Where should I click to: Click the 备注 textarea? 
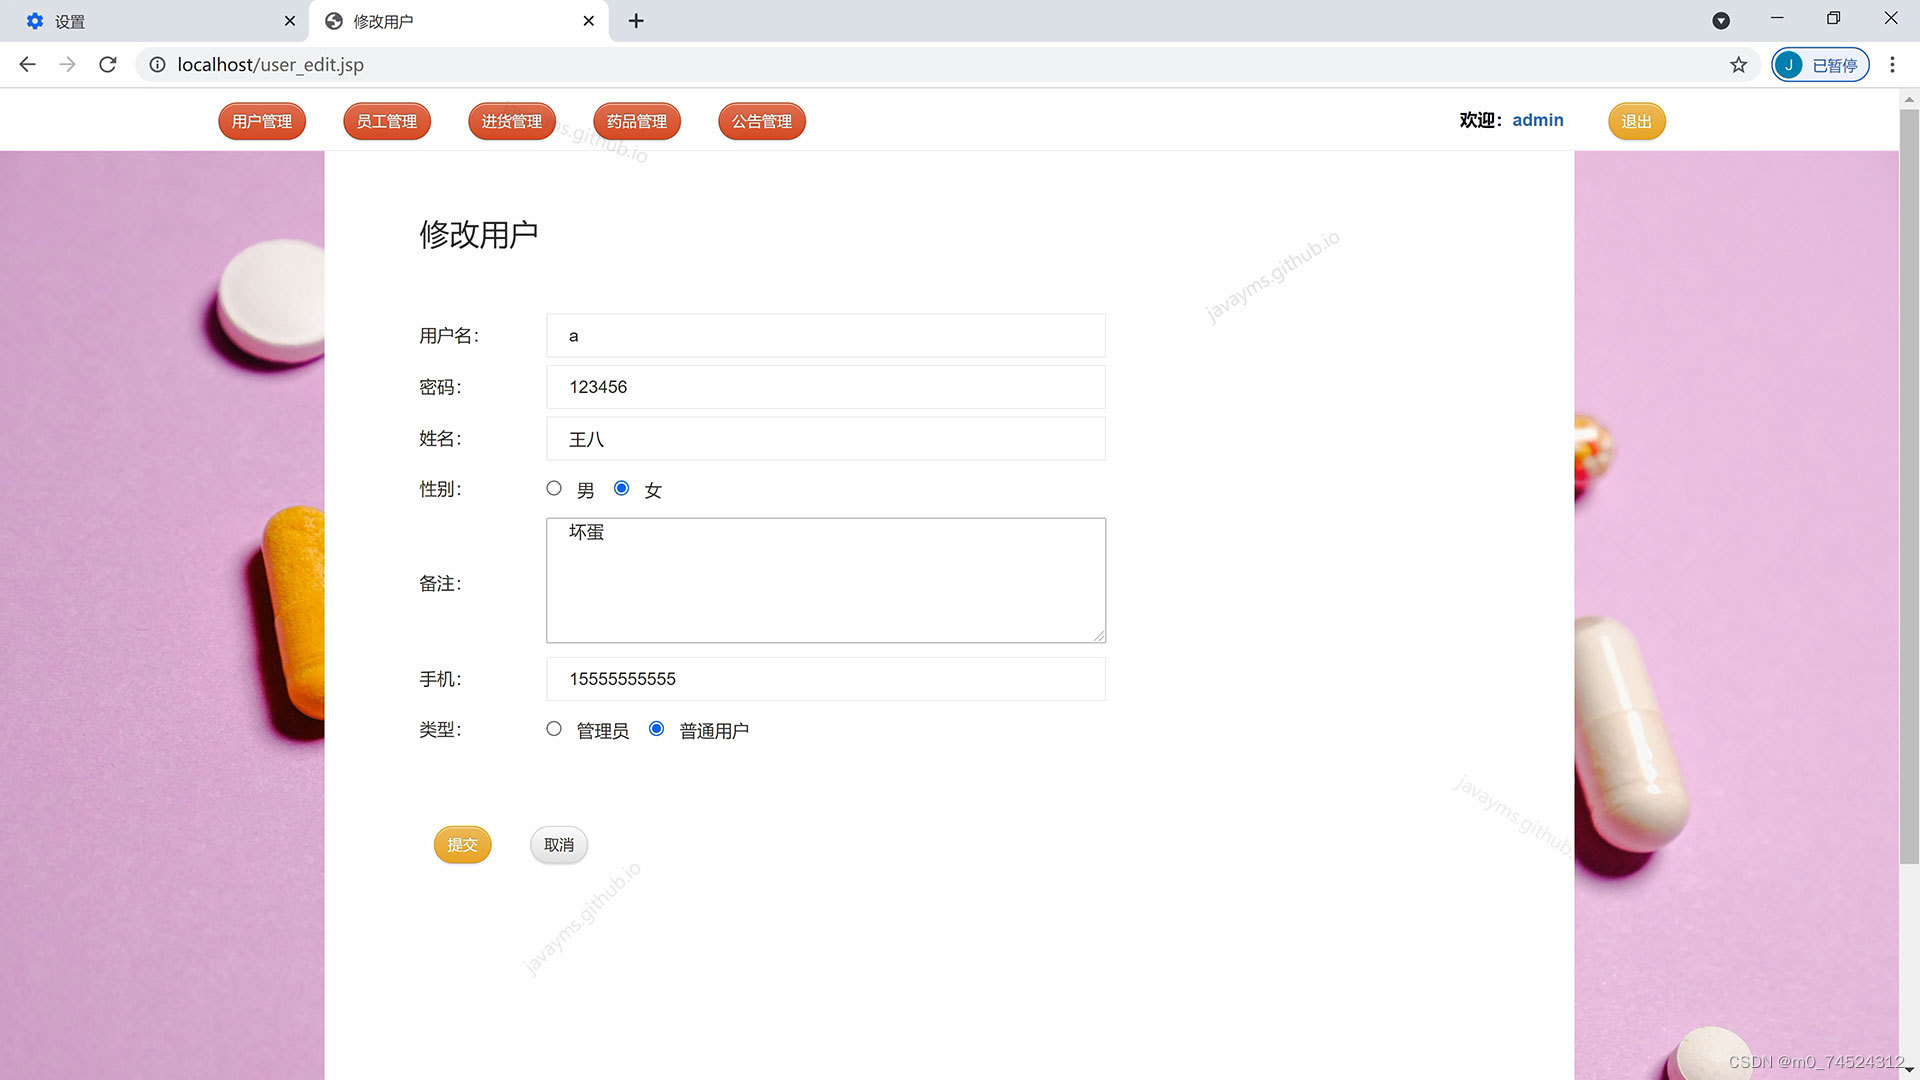[826, 580]
